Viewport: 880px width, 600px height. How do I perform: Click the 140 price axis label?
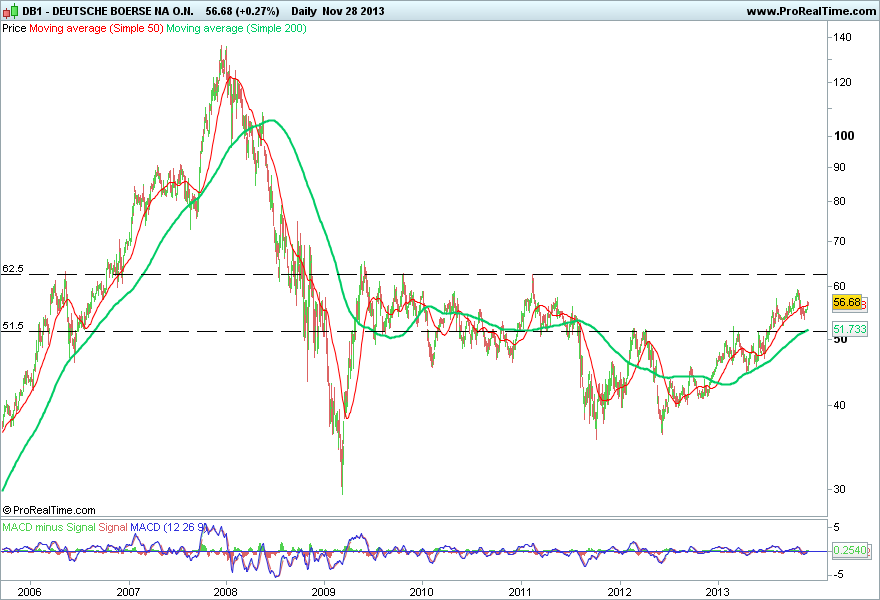(x=842, y=38)
